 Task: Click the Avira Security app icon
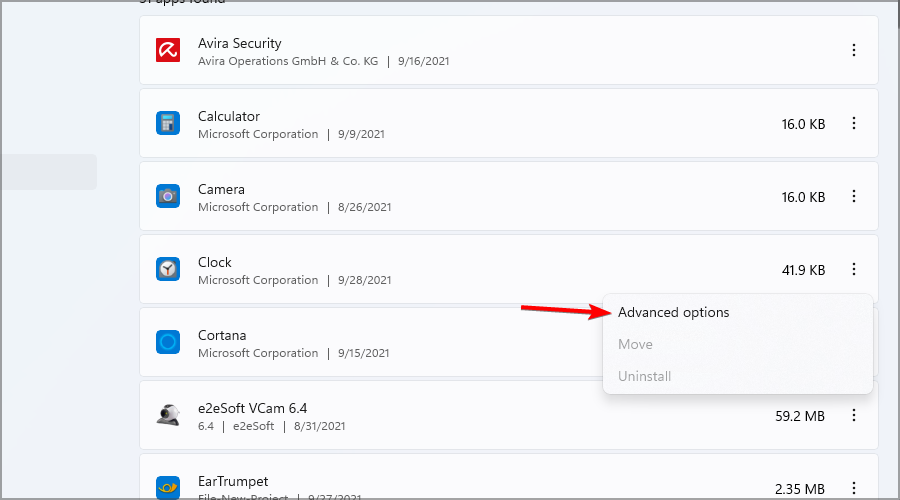click(168, 50)
